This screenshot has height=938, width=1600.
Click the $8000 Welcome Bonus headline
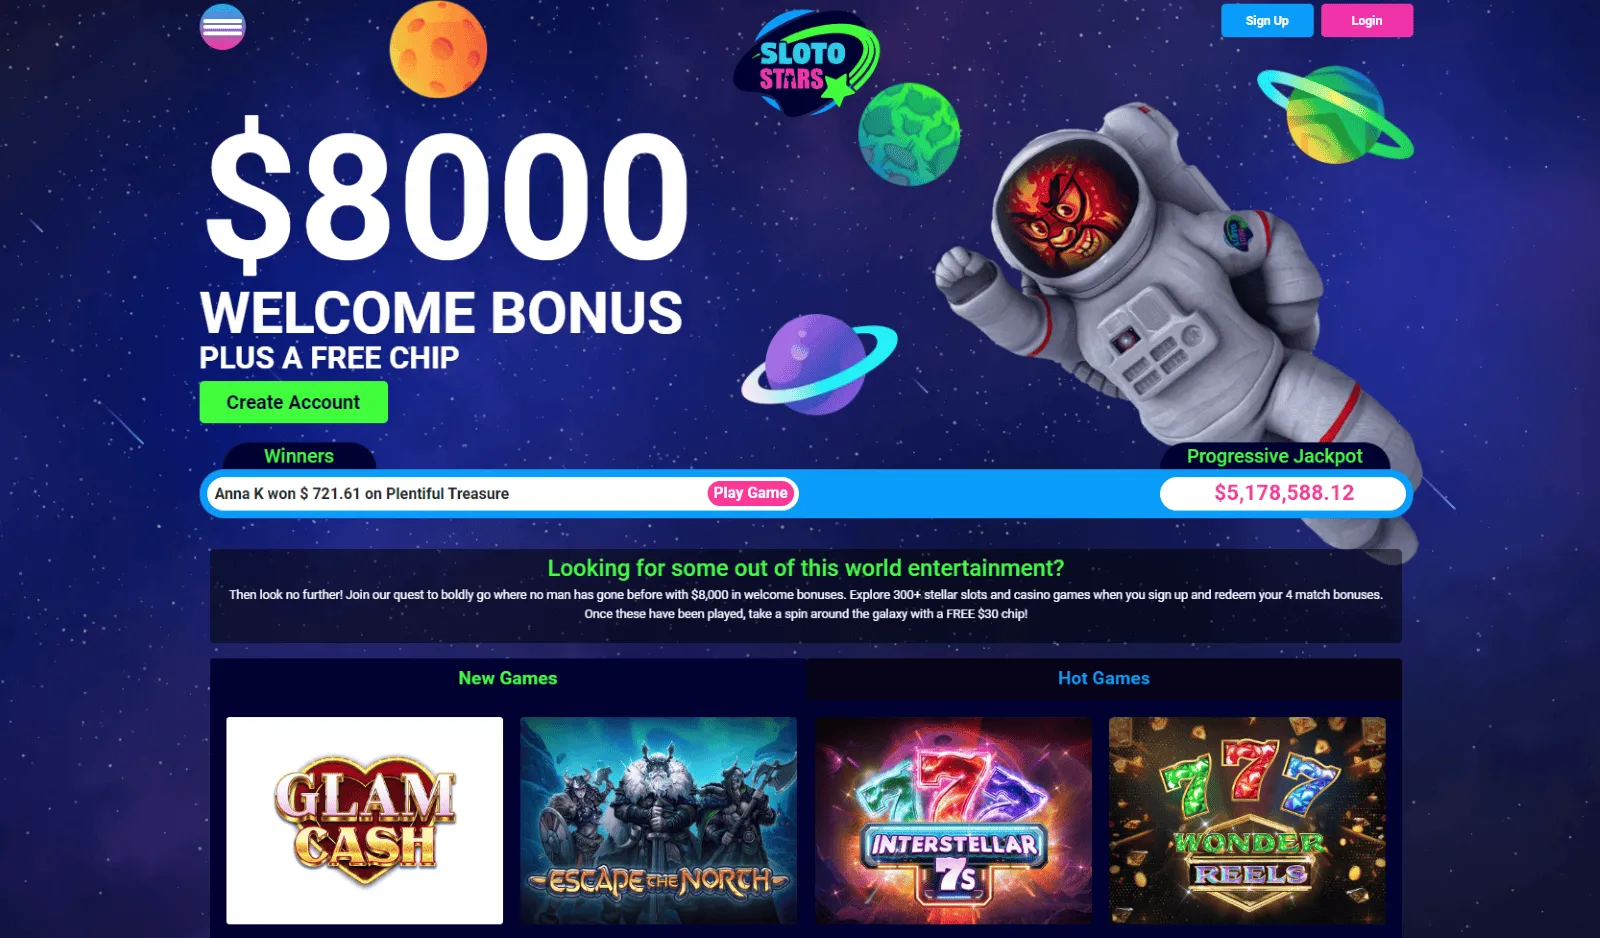(445, 228)
